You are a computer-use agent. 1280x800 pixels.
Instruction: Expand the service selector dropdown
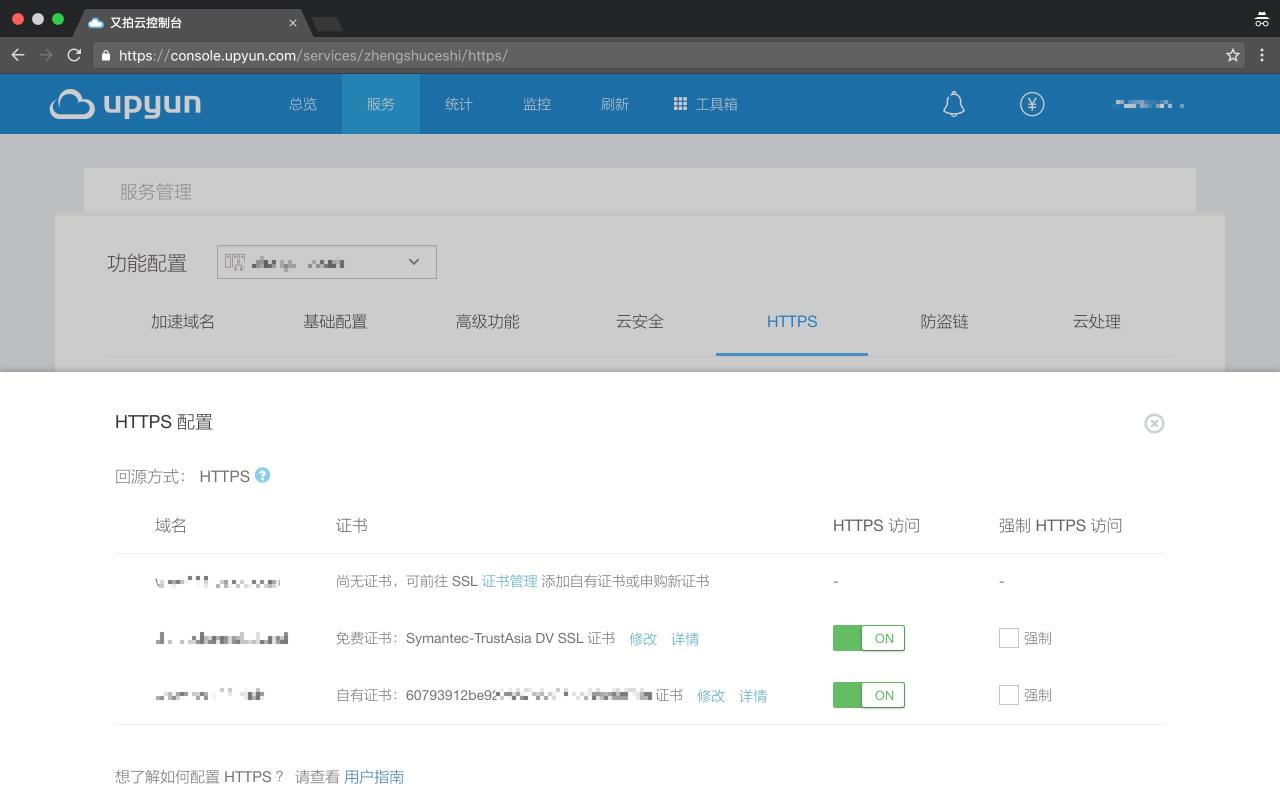(327, 262)
